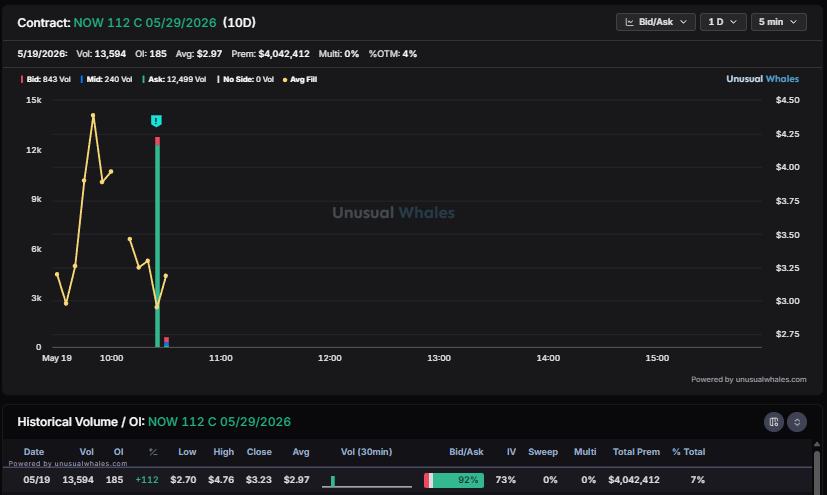Click the Avg: $2.97 summary stat
The image size is (827, 495).
(198, 54)
